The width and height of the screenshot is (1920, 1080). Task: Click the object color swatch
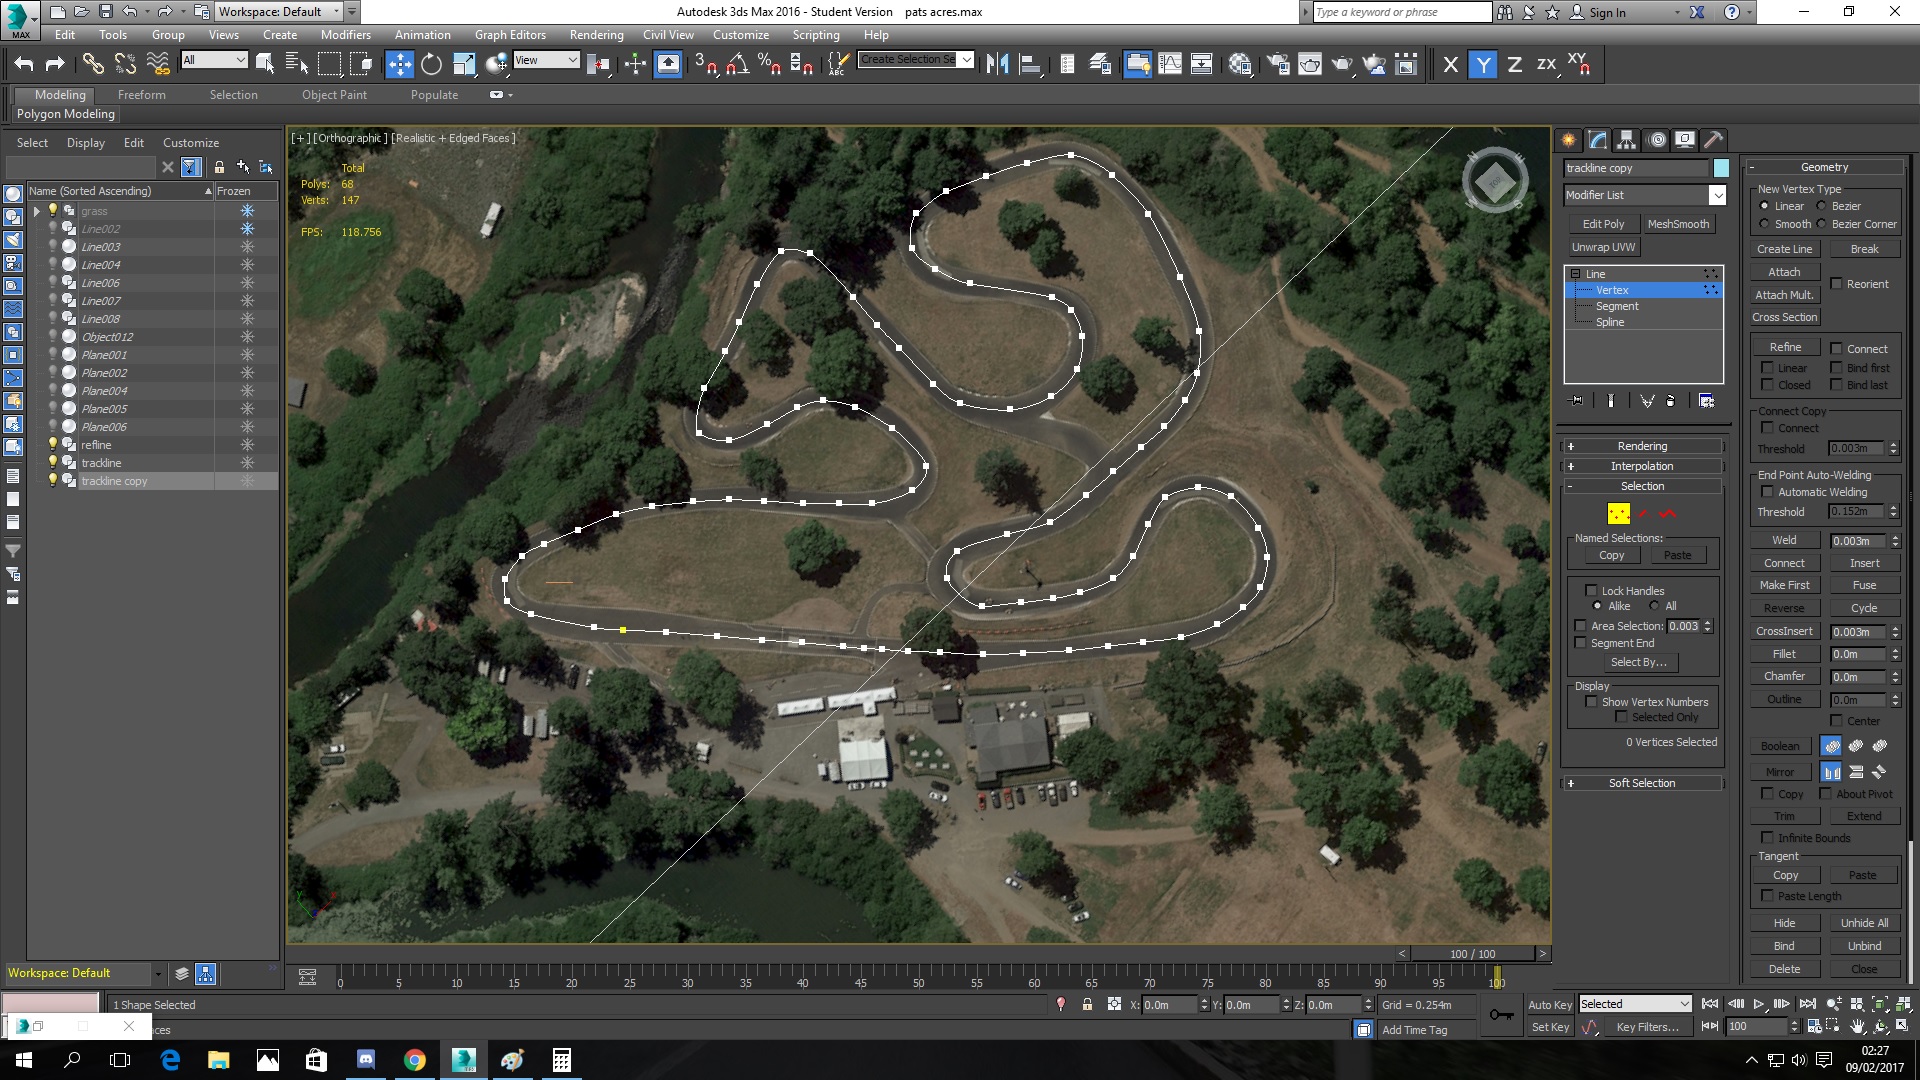click(1721, 168)
